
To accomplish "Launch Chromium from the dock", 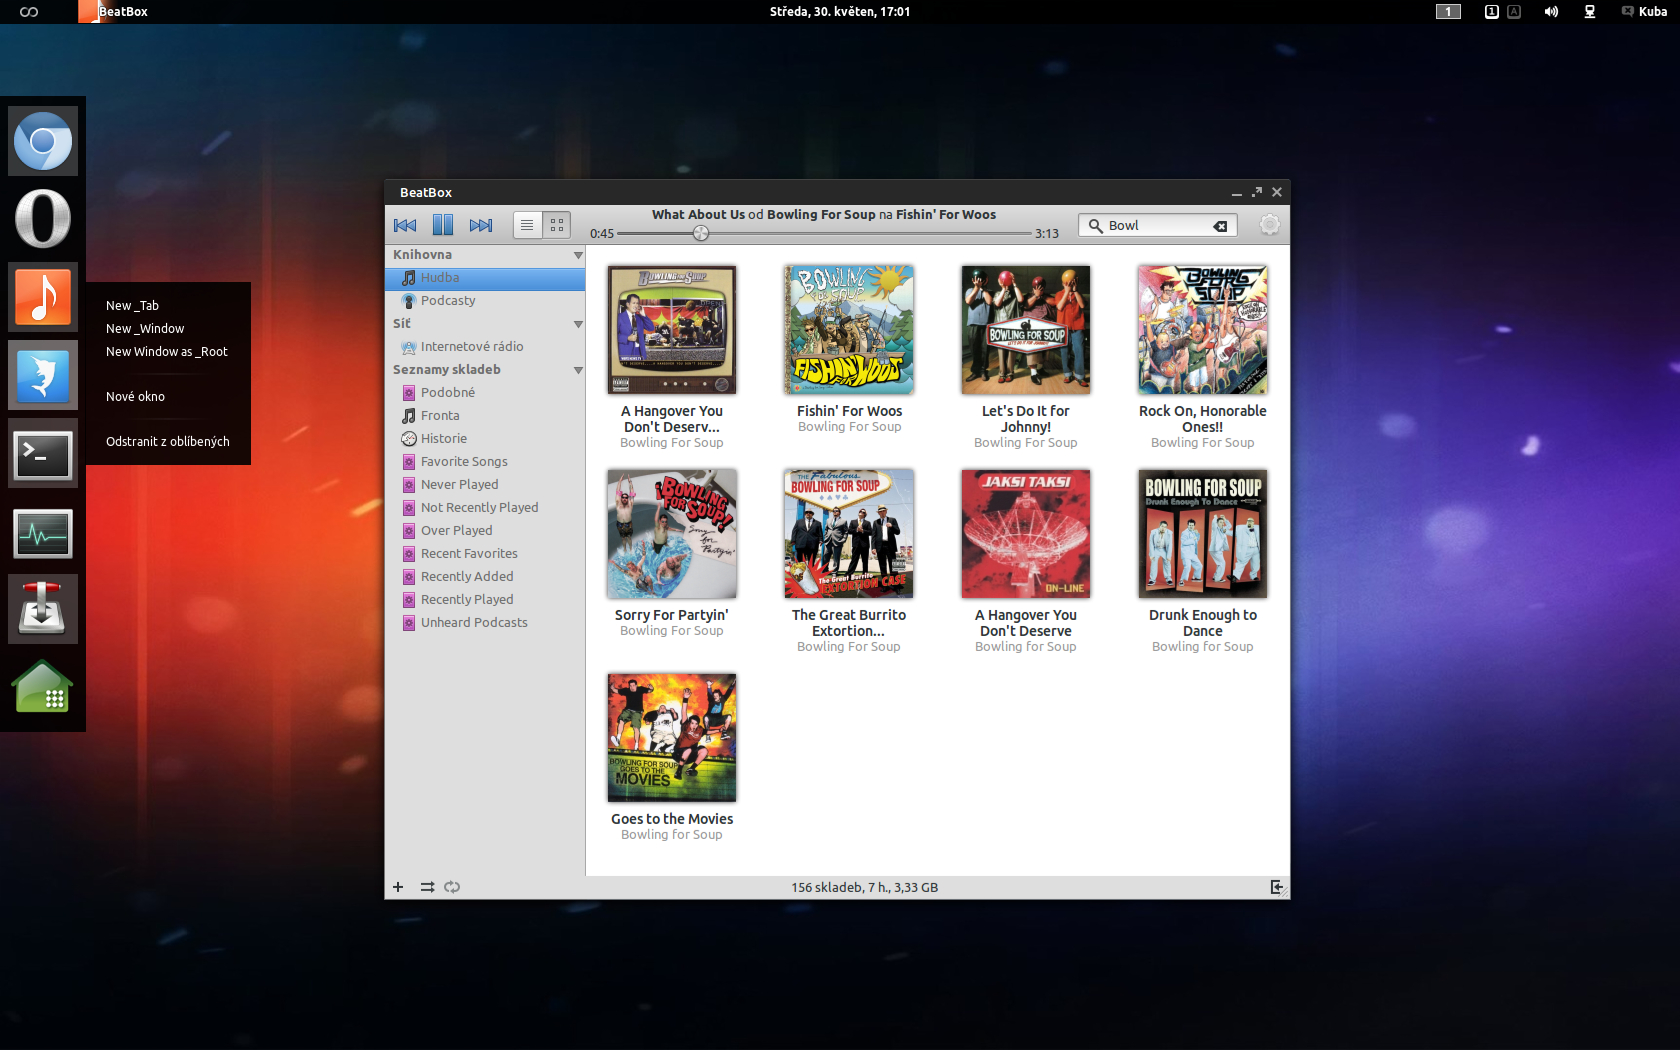I will pyautogui.click(x=43, y=141).
